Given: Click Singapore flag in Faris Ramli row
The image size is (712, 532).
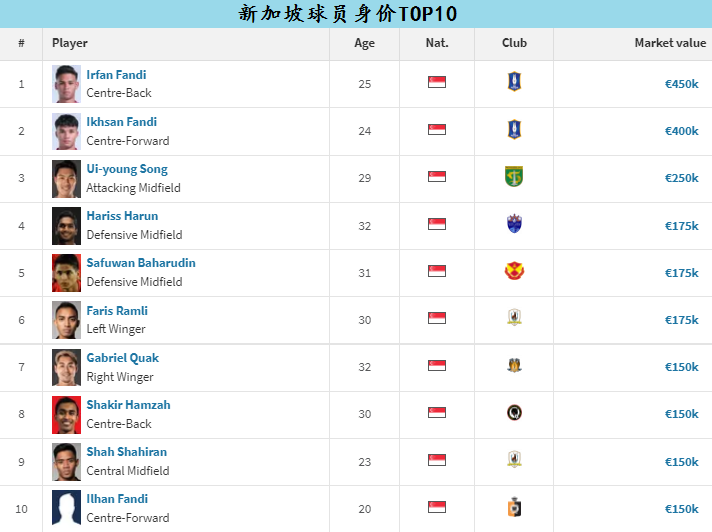Looking at the screenshot, I should [437, 318].
